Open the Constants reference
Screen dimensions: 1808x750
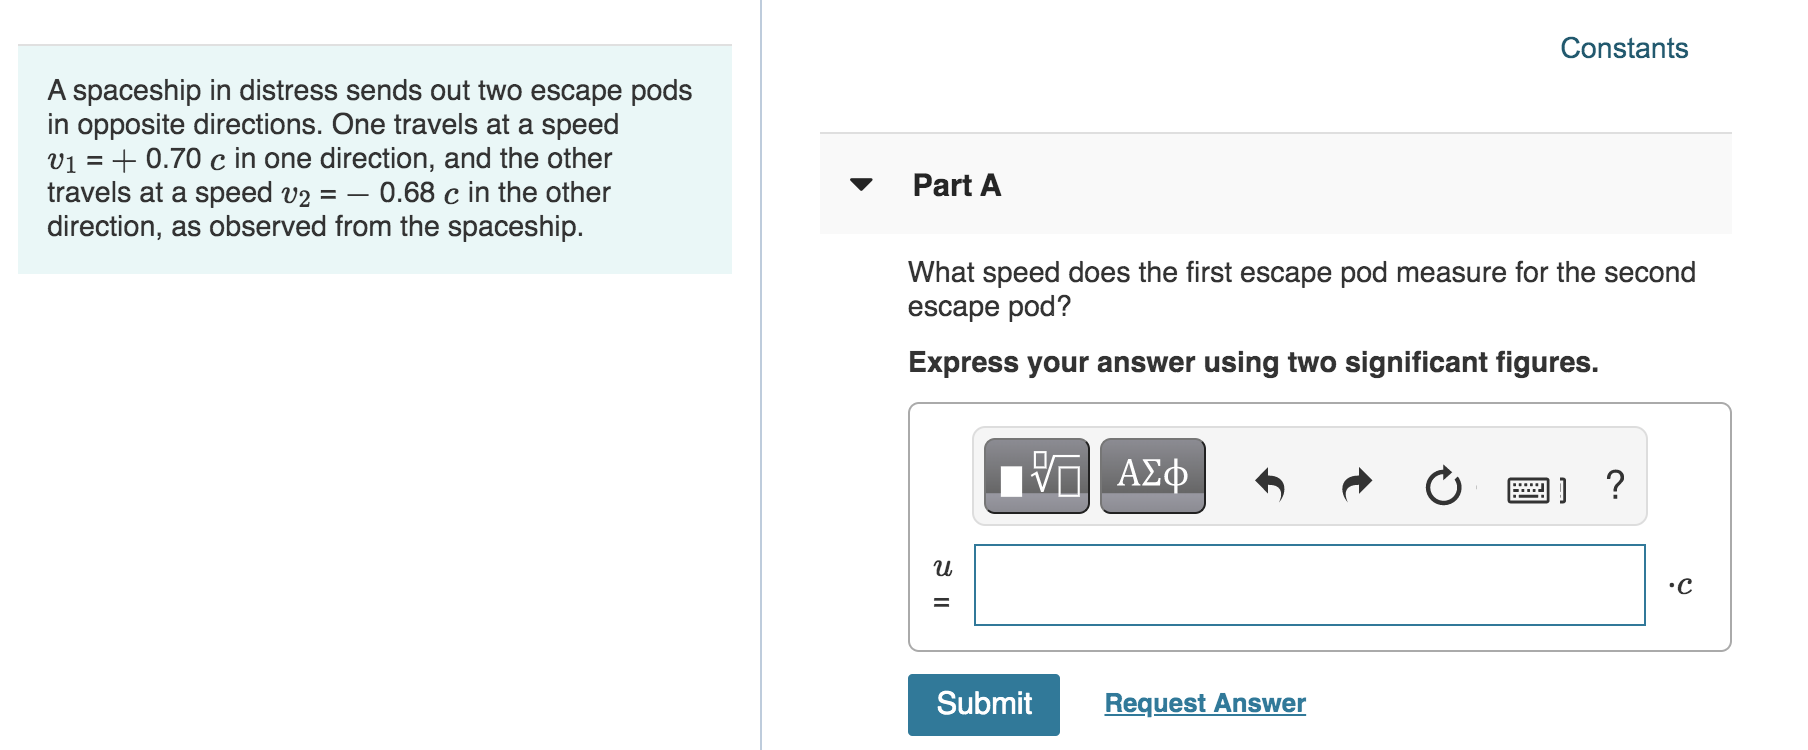click(x=1624, y=47)
